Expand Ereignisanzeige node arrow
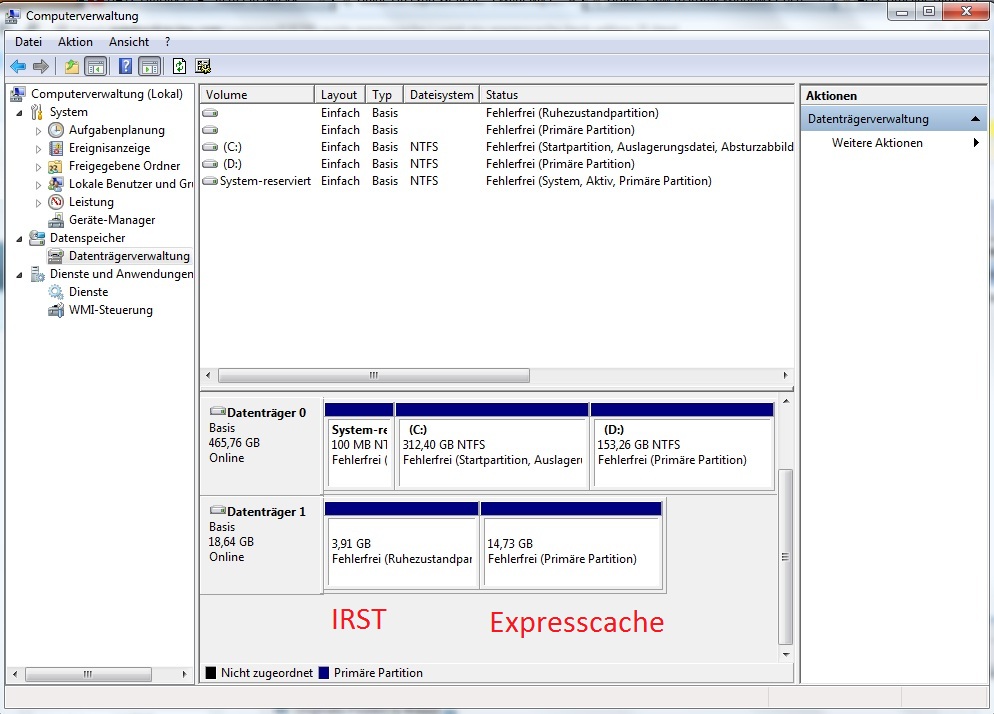 pyautogui.click(x=38, y=149)
